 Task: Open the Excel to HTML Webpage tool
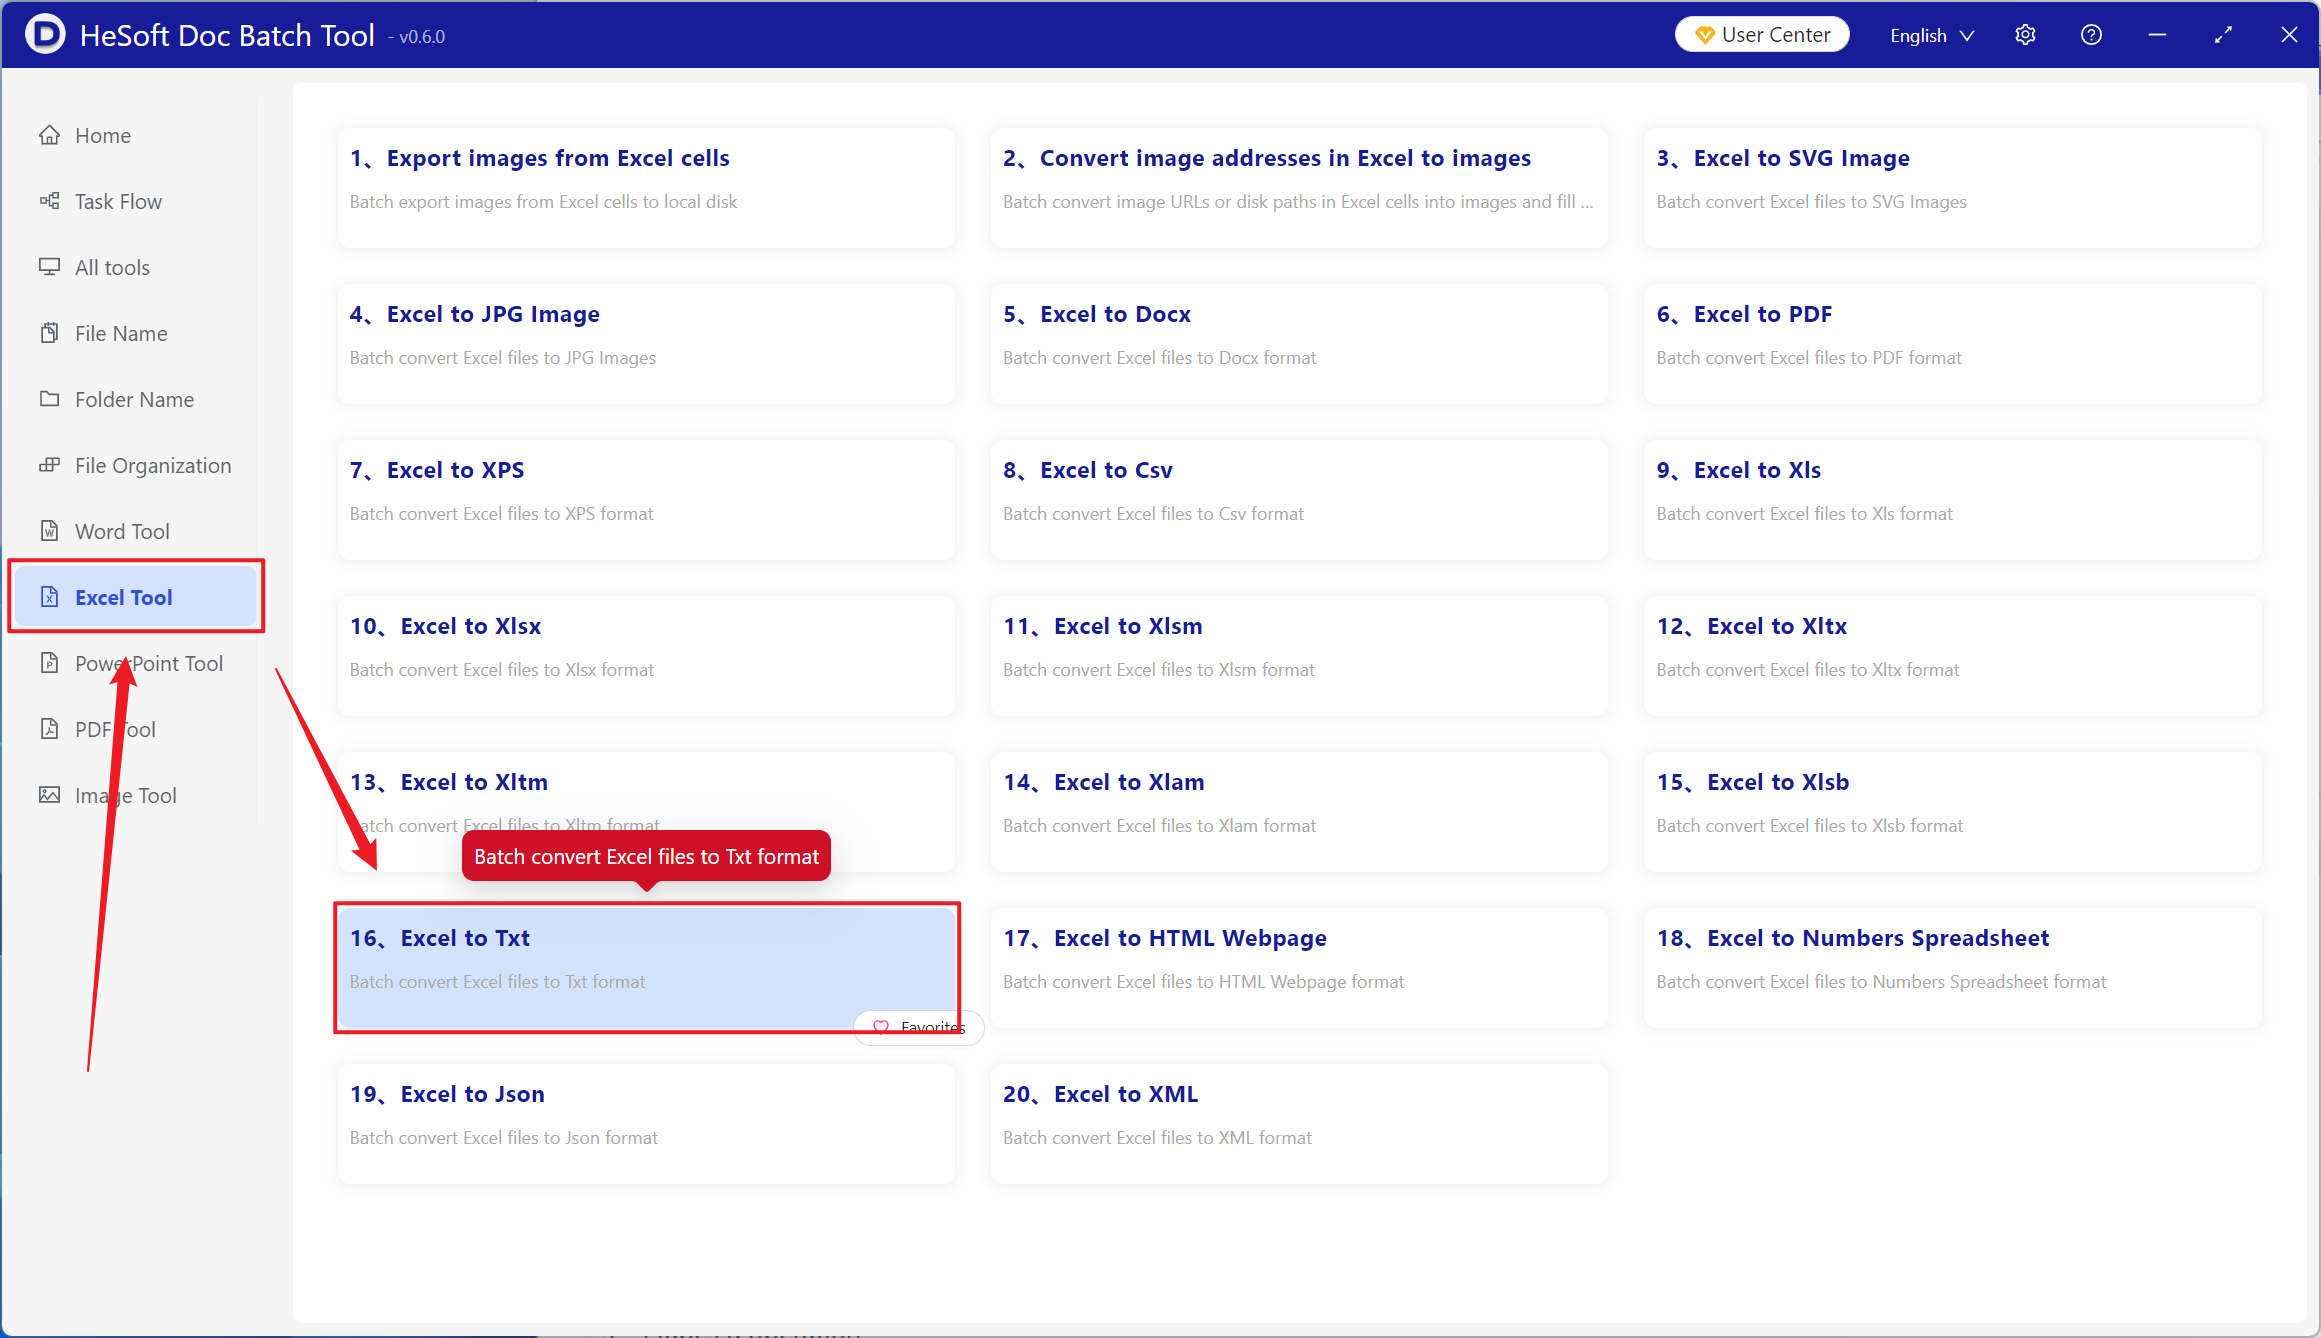click(x=1299, y=967)
